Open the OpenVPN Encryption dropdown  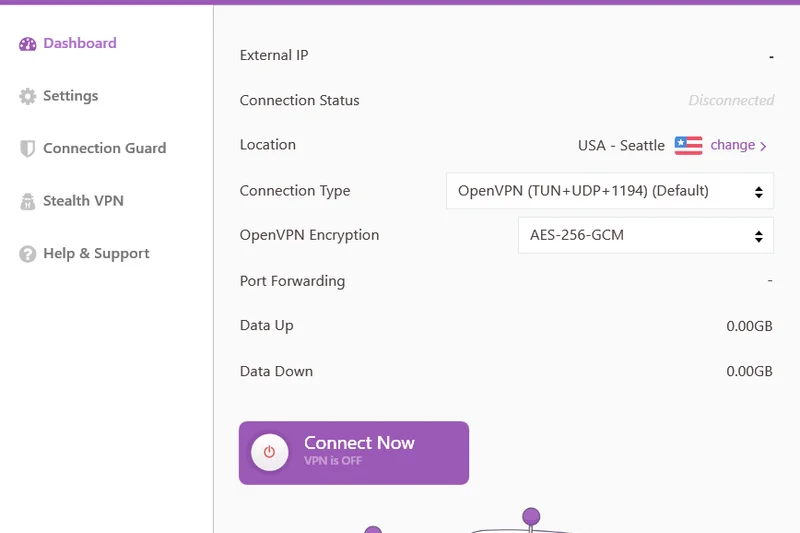point(645,236)
